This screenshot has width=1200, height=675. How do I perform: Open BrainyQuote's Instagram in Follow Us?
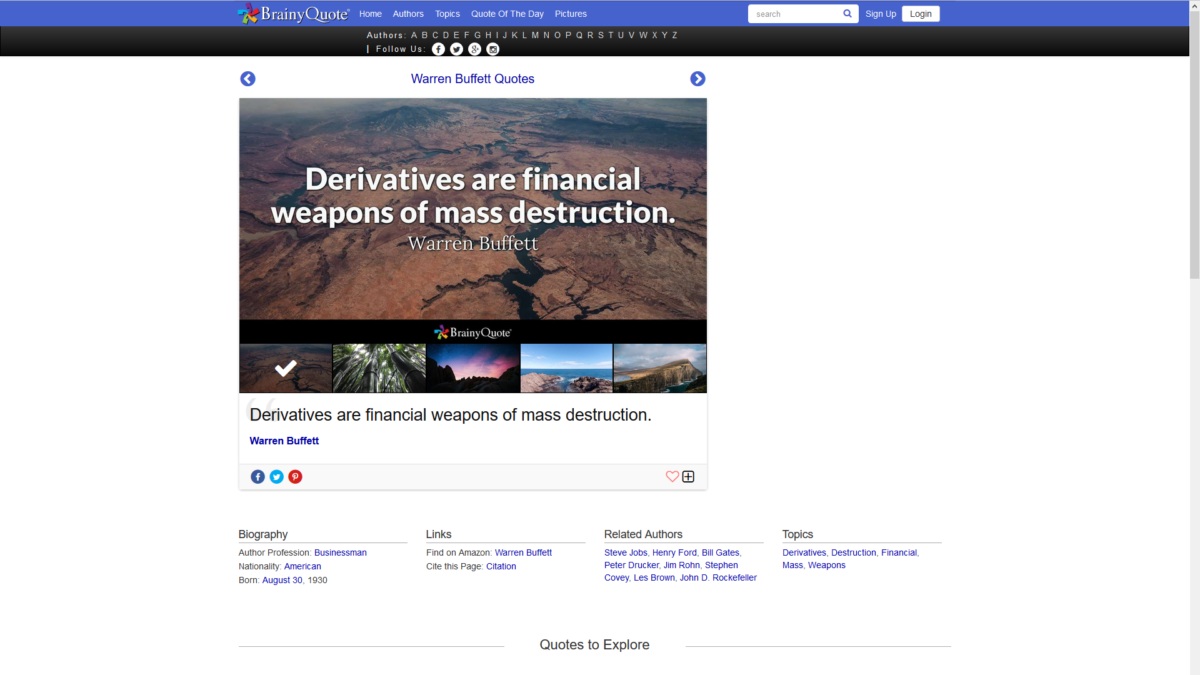tap(493, 49)
